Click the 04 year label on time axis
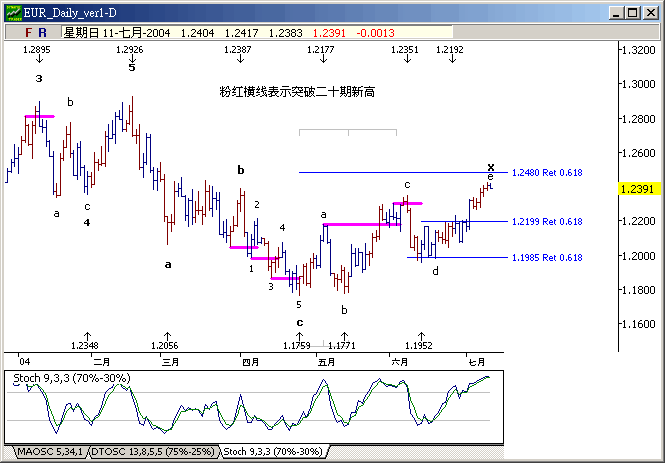 (x=25, y=362)
